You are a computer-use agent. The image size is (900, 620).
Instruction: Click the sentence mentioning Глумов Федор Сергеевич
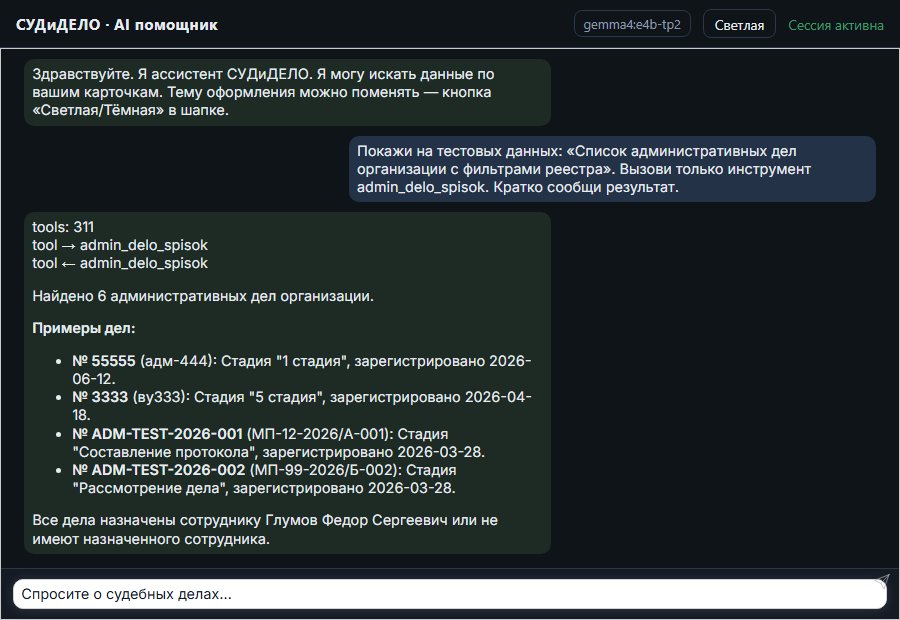(265, 530)
